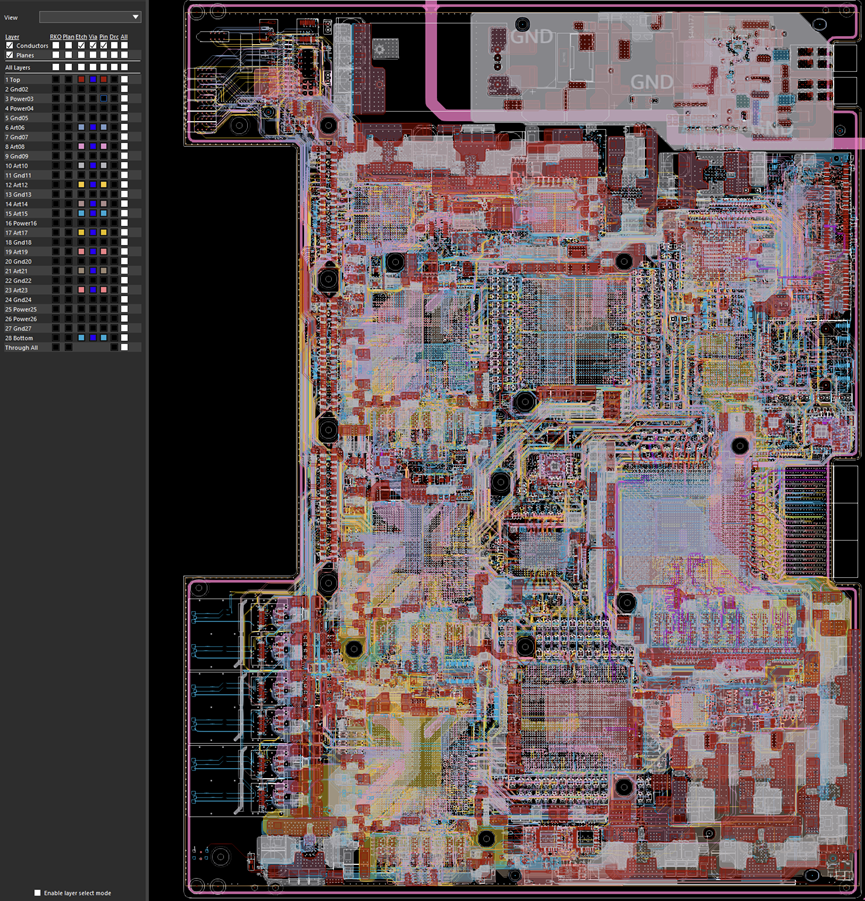Click the Bottom layer blue Via swatch
This screenshot has width=865, height=901.
point(93,338)
